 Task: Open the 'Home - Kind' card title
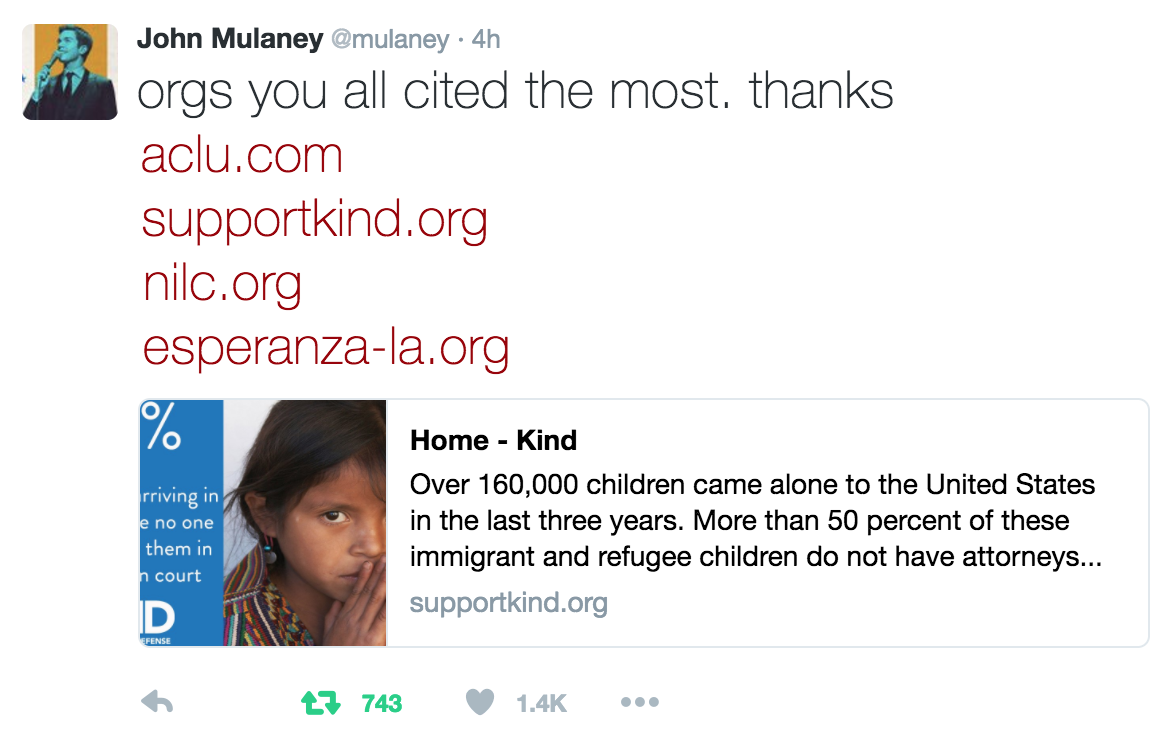493,440
